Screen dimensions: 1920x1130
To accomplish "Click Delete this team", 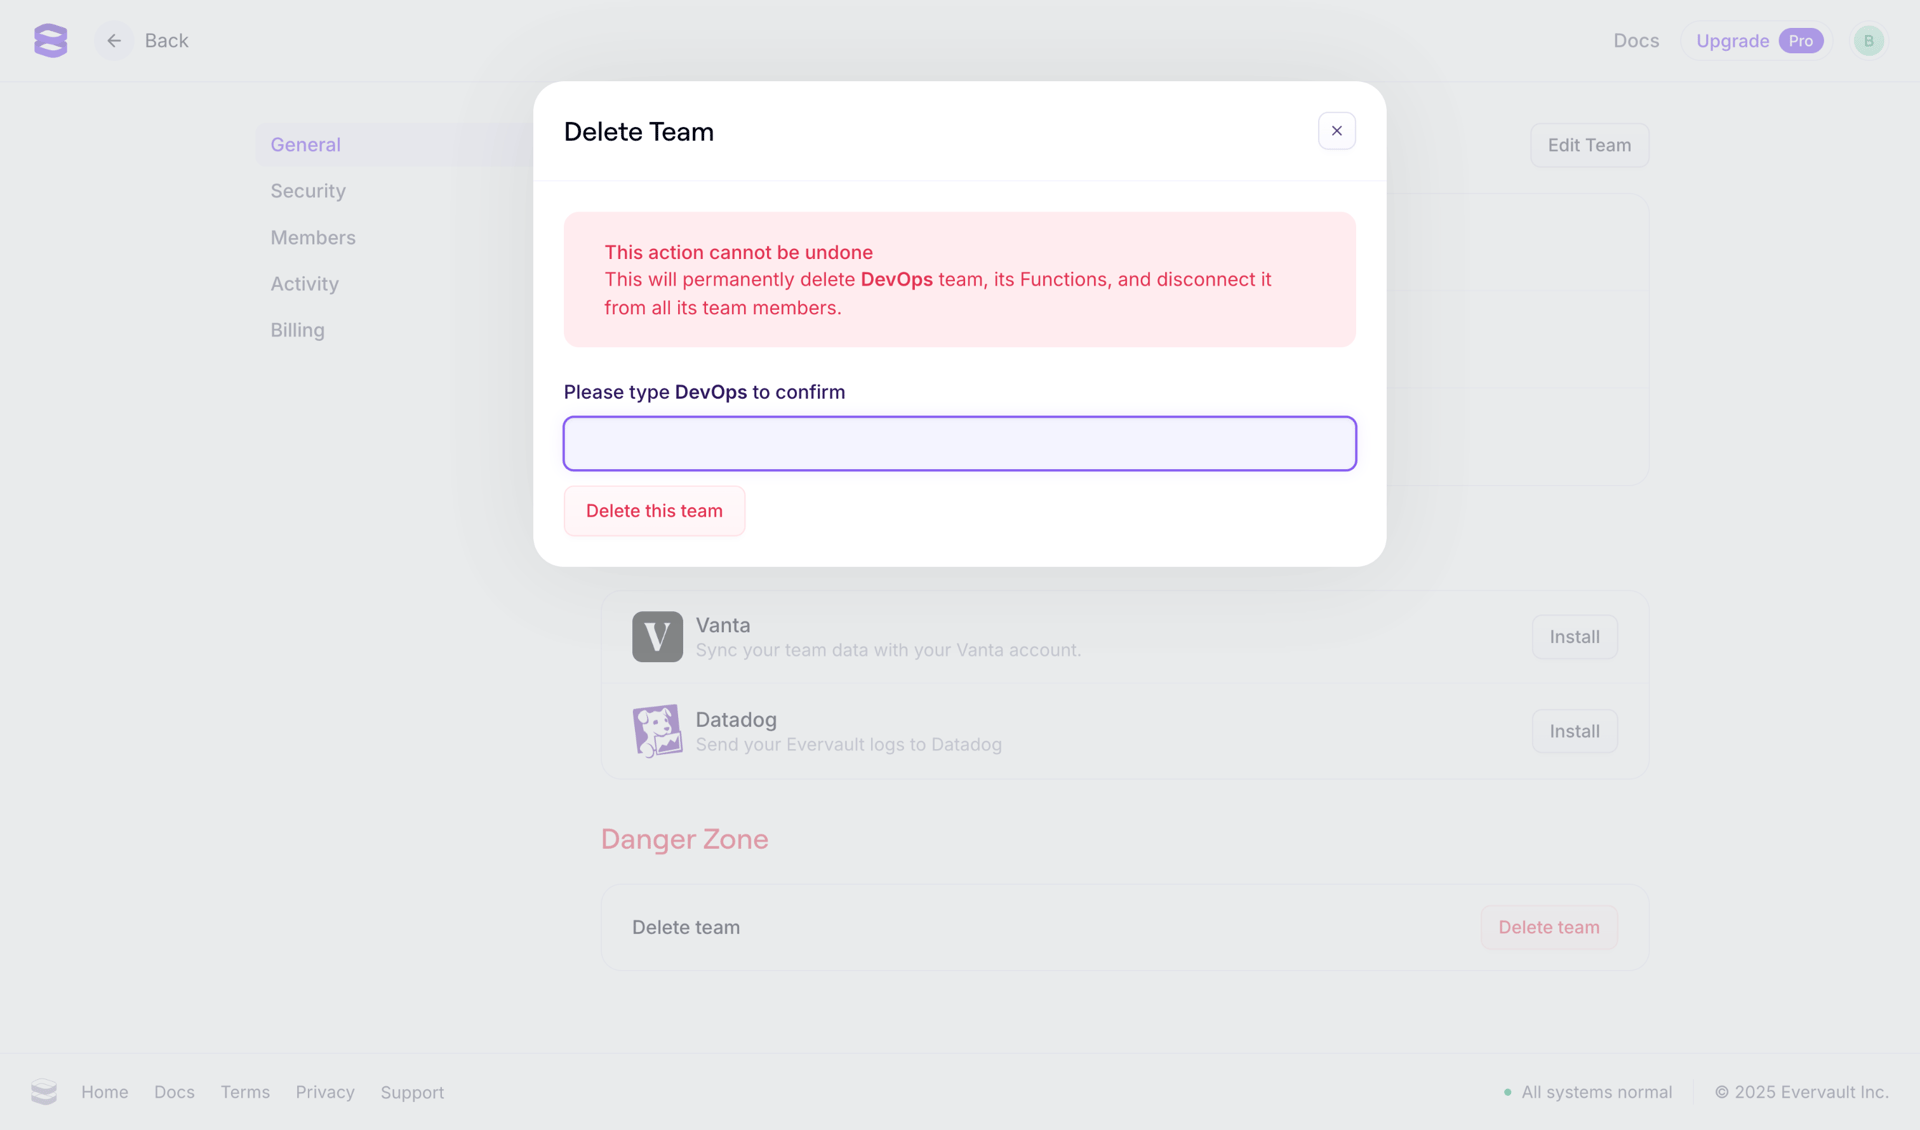I will 654,510.
